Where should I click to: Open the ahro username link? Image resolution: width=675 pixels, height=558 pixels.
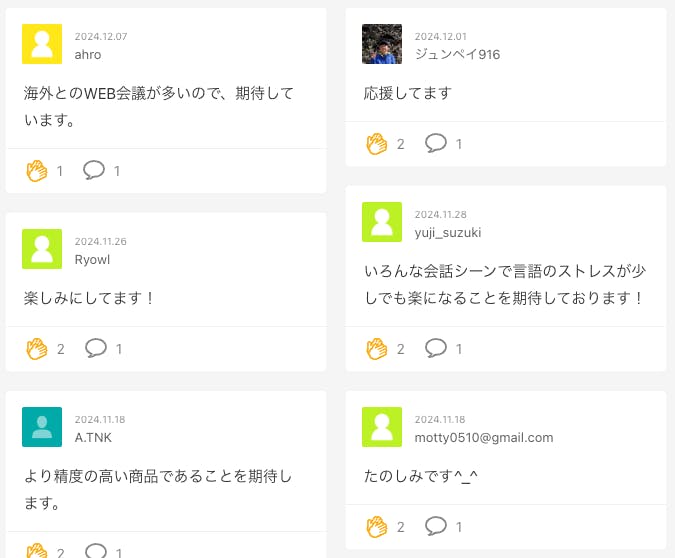click(88, 54)
